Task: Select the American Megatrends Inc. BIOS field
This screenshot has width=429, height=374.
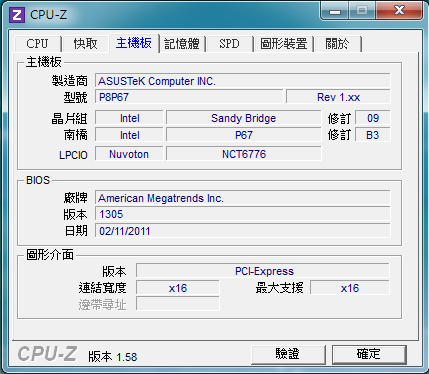Action: (x=243, y=198)
